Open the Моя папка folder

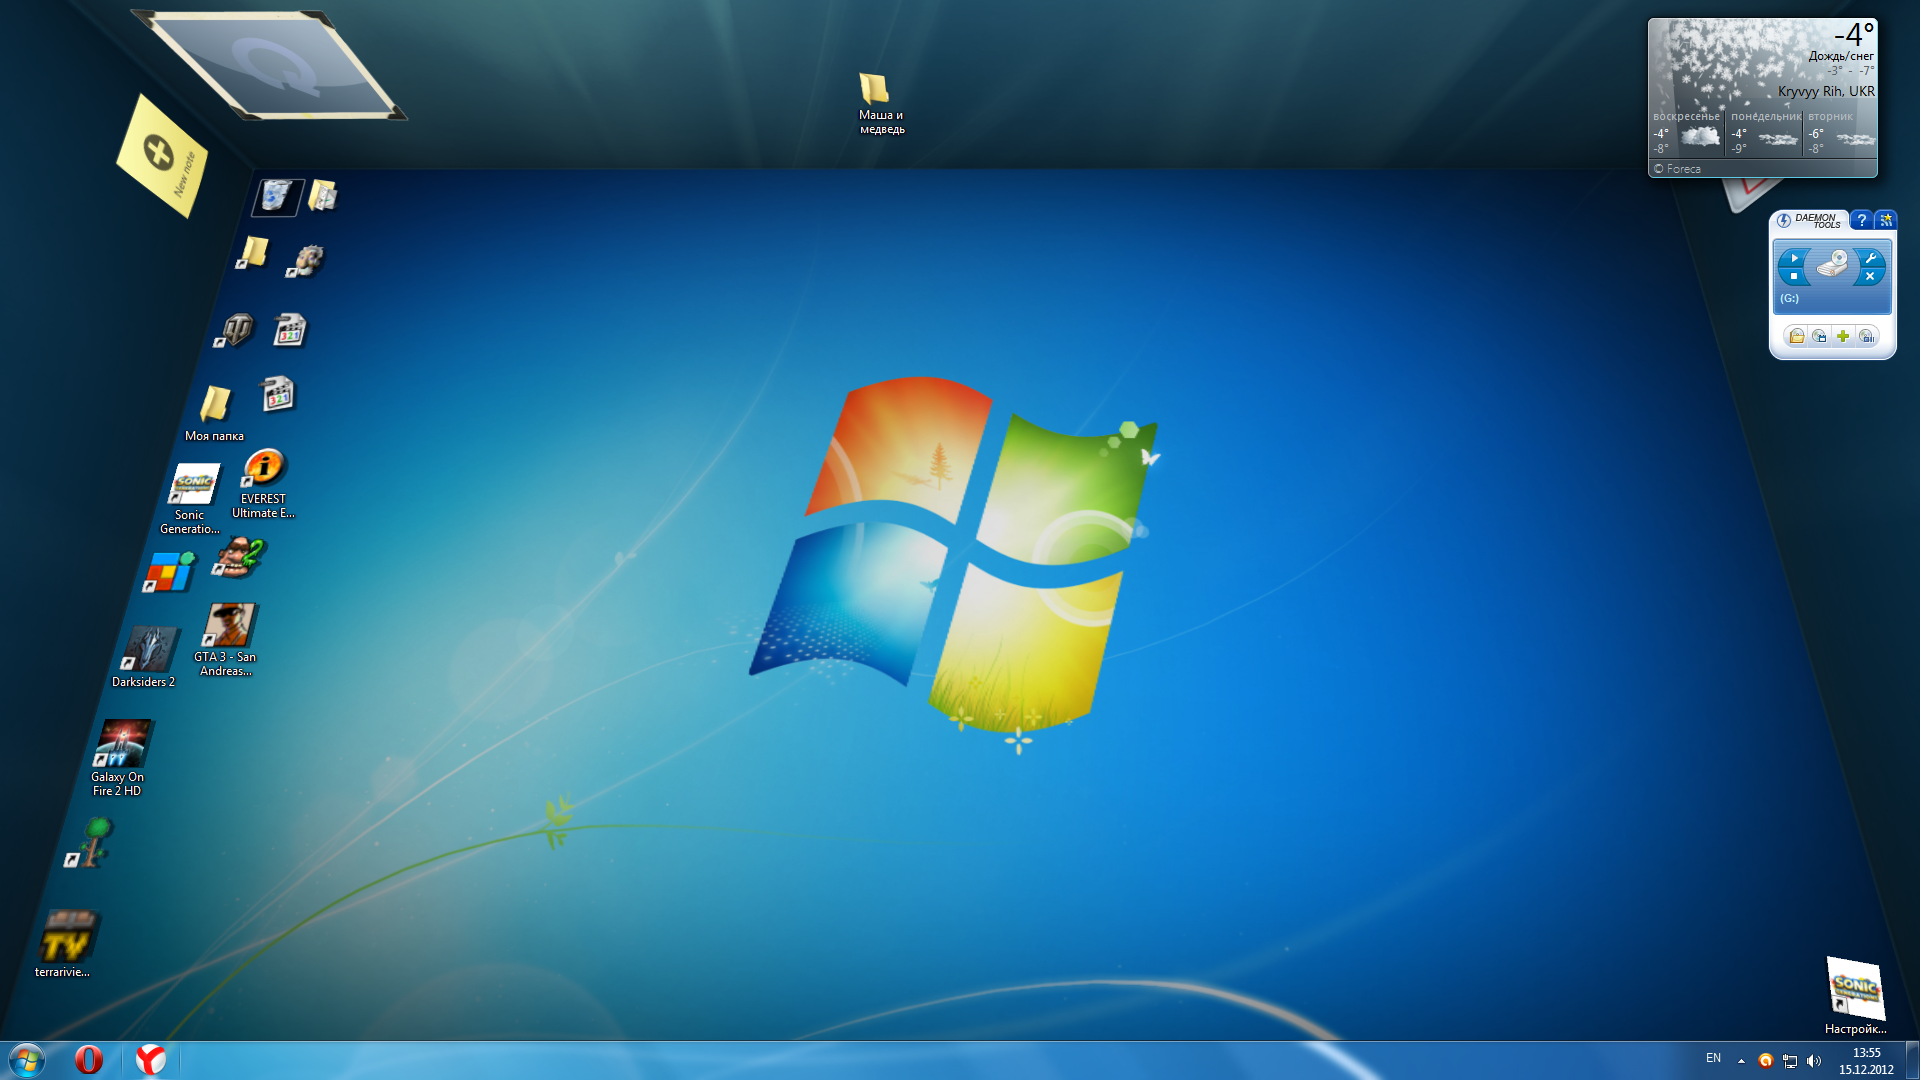pyautogui.click(x=214, y=414)
